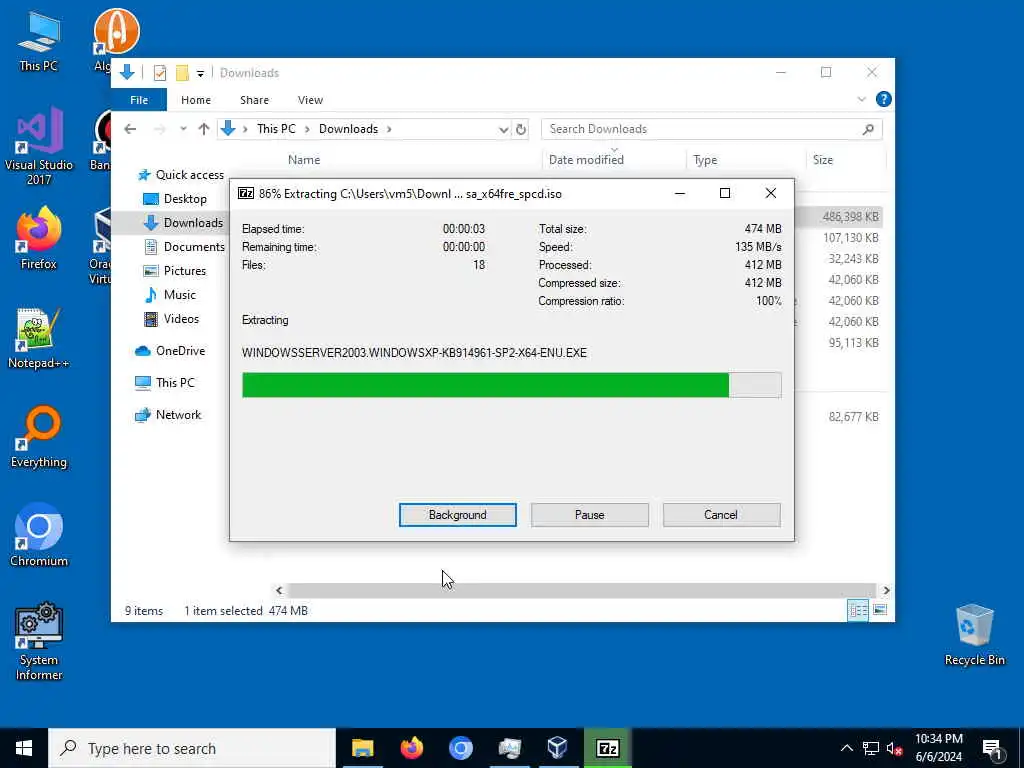Click Properties quick access toolbar icon
1024x768 pixels.
[x=160, y=72]
